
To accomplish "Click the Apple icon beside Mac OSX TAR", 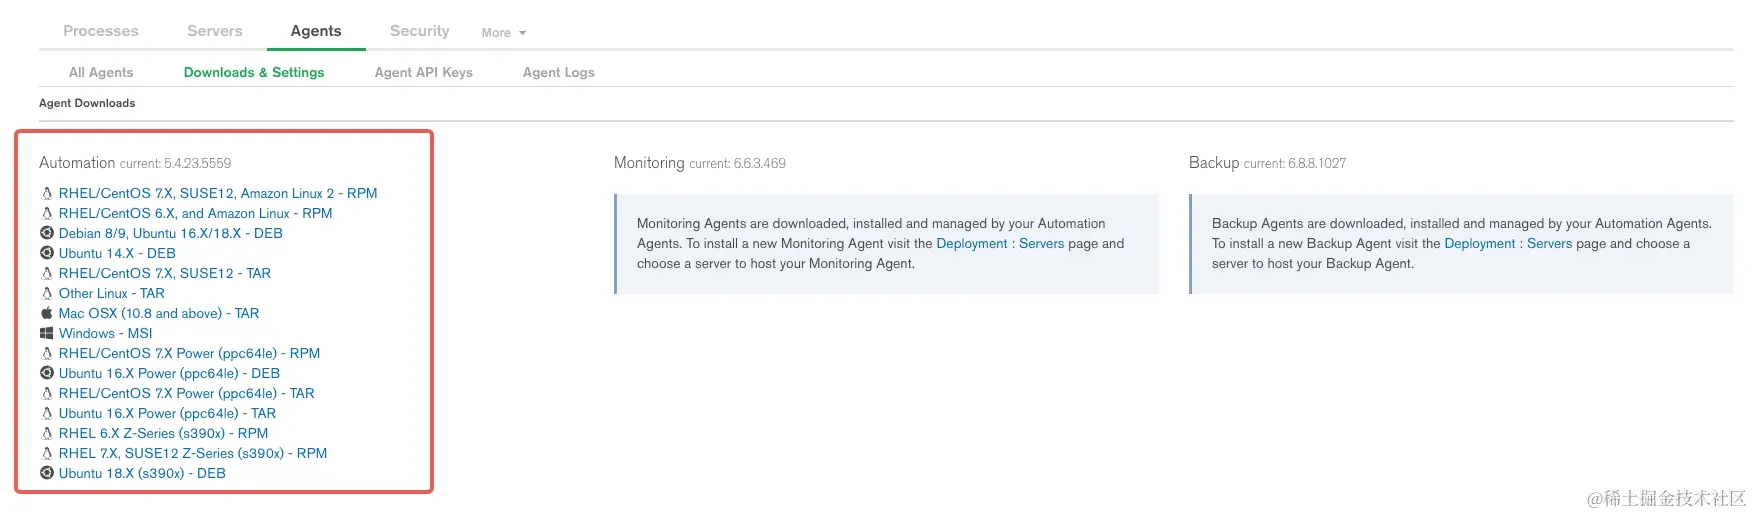I will click(46, 313).
